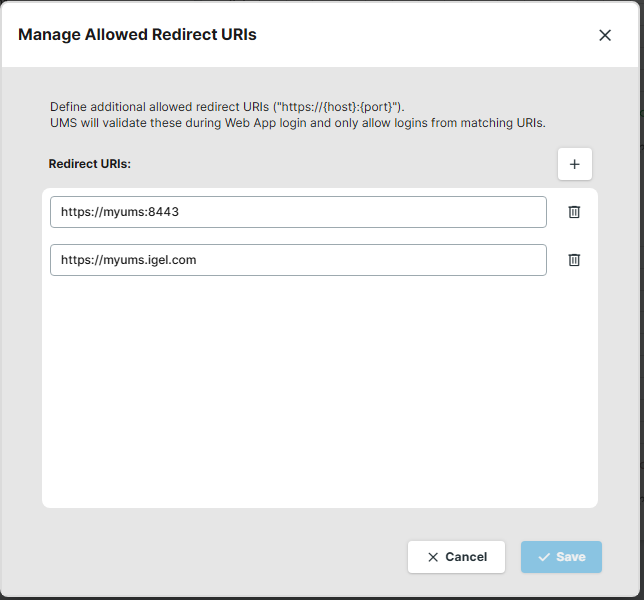This screenshot has width=644, height=600.
Task: Click the dialog title 'Manage Allowed Redirect URIs'
Action: 137,35
